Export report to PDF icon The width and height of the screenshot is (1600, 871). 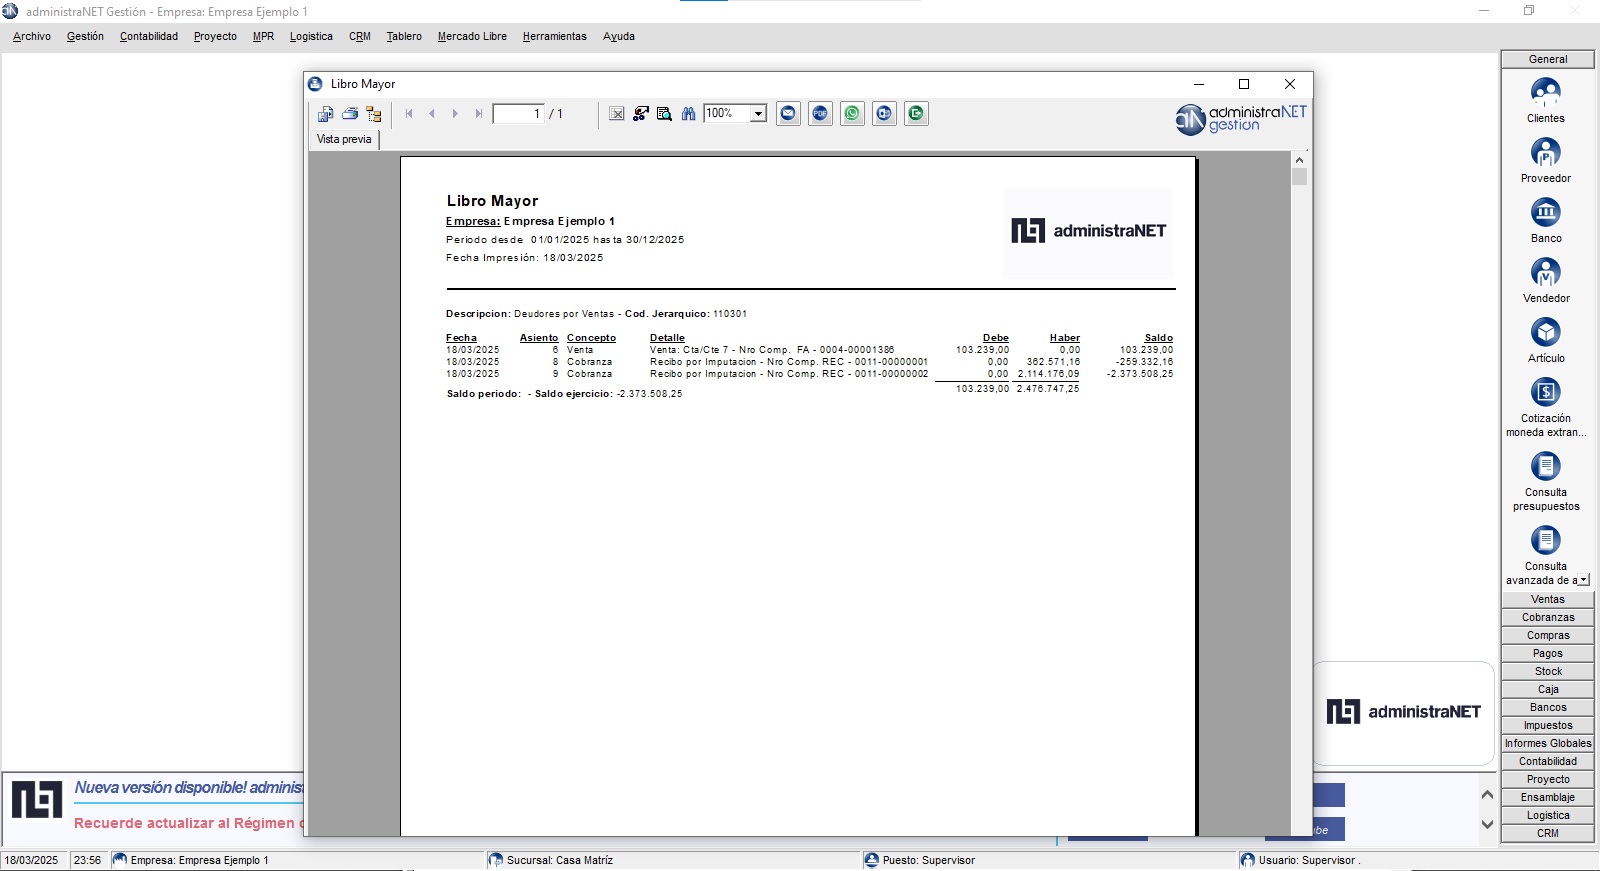pos(821,114)
